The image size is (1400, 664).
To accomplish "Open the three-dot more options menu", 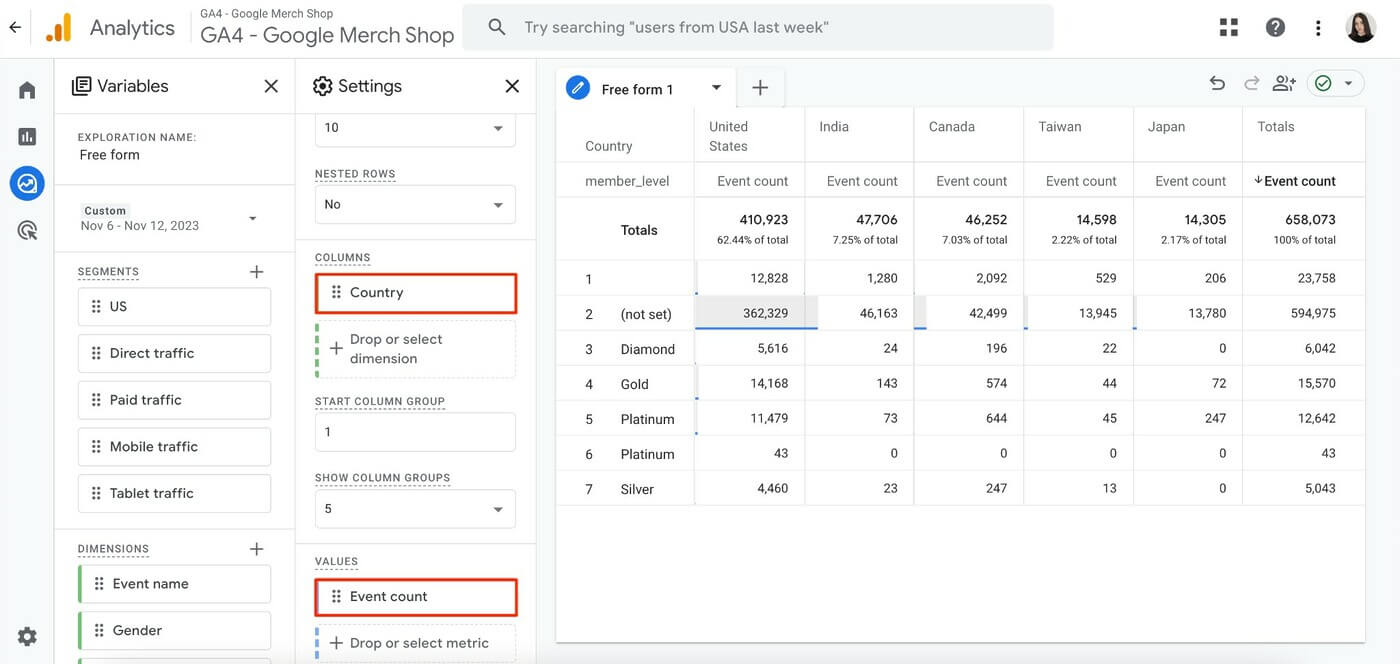I will [x=1318, y=26].
